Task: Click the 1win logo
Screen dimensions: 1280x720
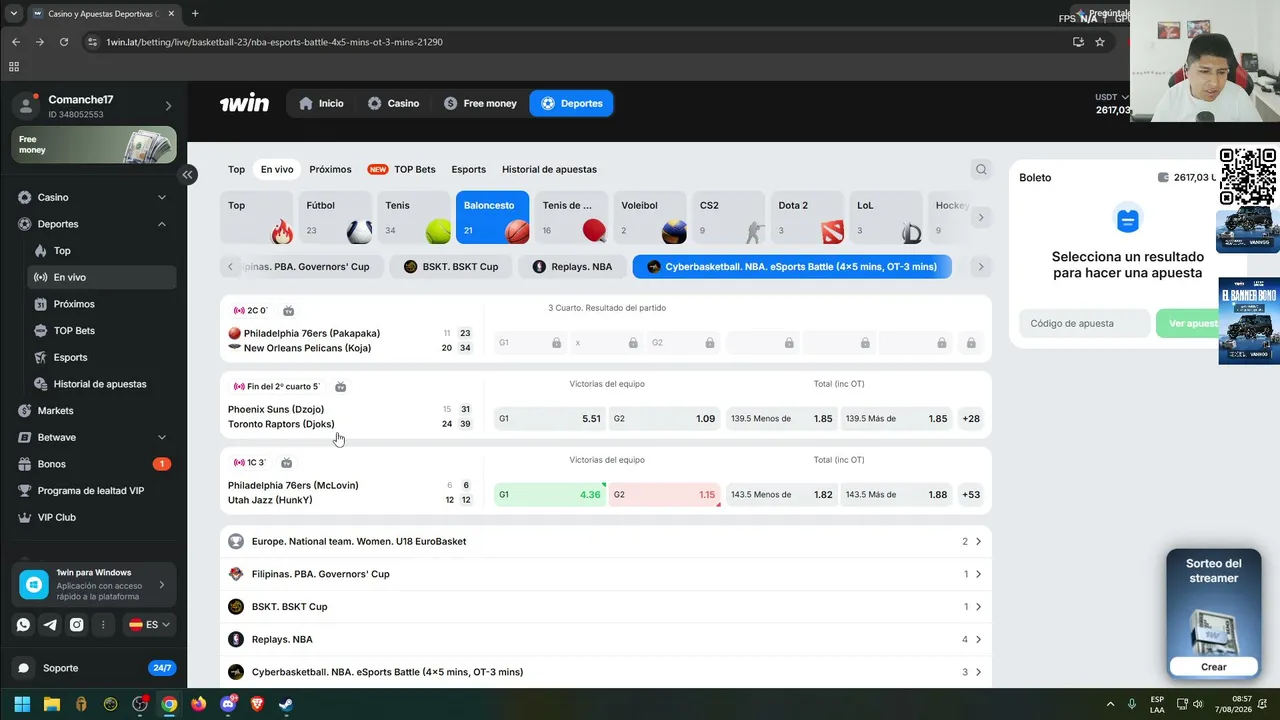Action: (x=244, y=103)
